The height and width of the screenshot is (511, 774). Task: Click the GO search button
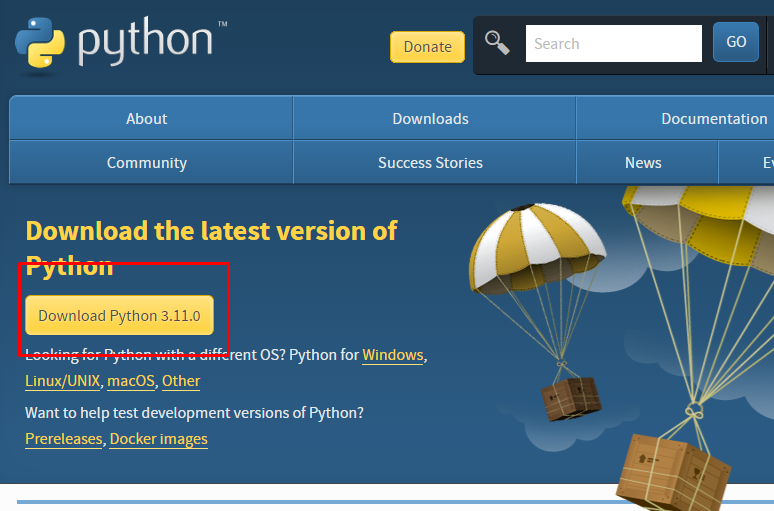[735, 42]
